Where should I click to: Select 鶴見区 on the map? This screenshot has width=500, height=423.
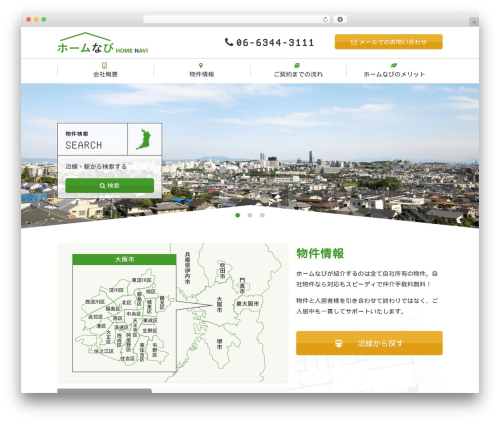click(162, 303)
